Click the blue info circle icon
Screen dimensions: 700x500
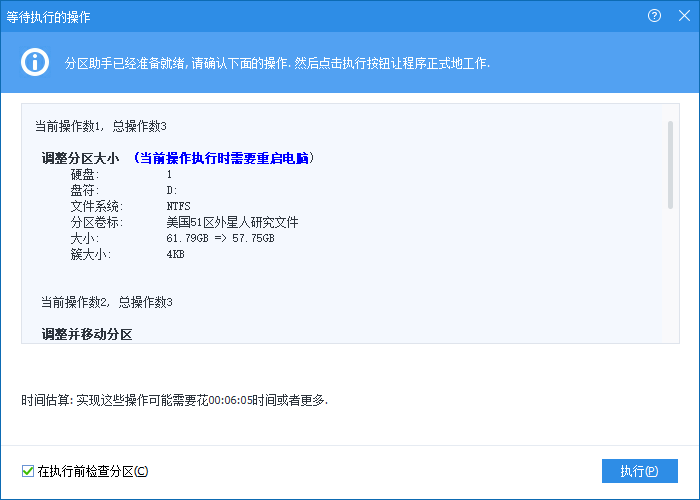tap(35, 62)
